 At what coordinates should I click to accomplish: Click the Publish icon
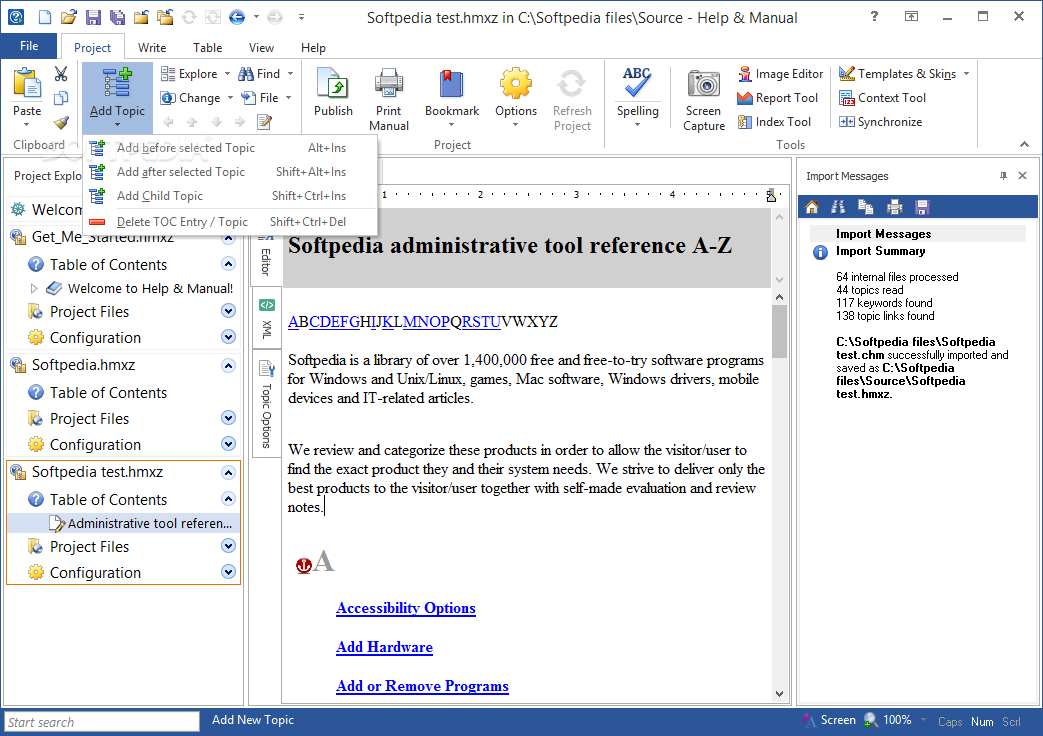coord(333,83)
